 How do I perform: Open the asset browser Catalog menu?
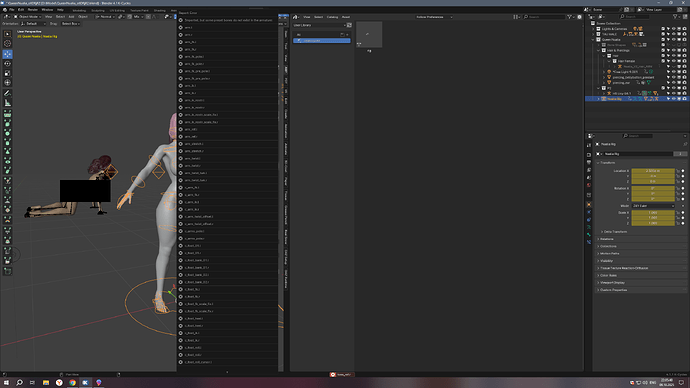[332, 17]
